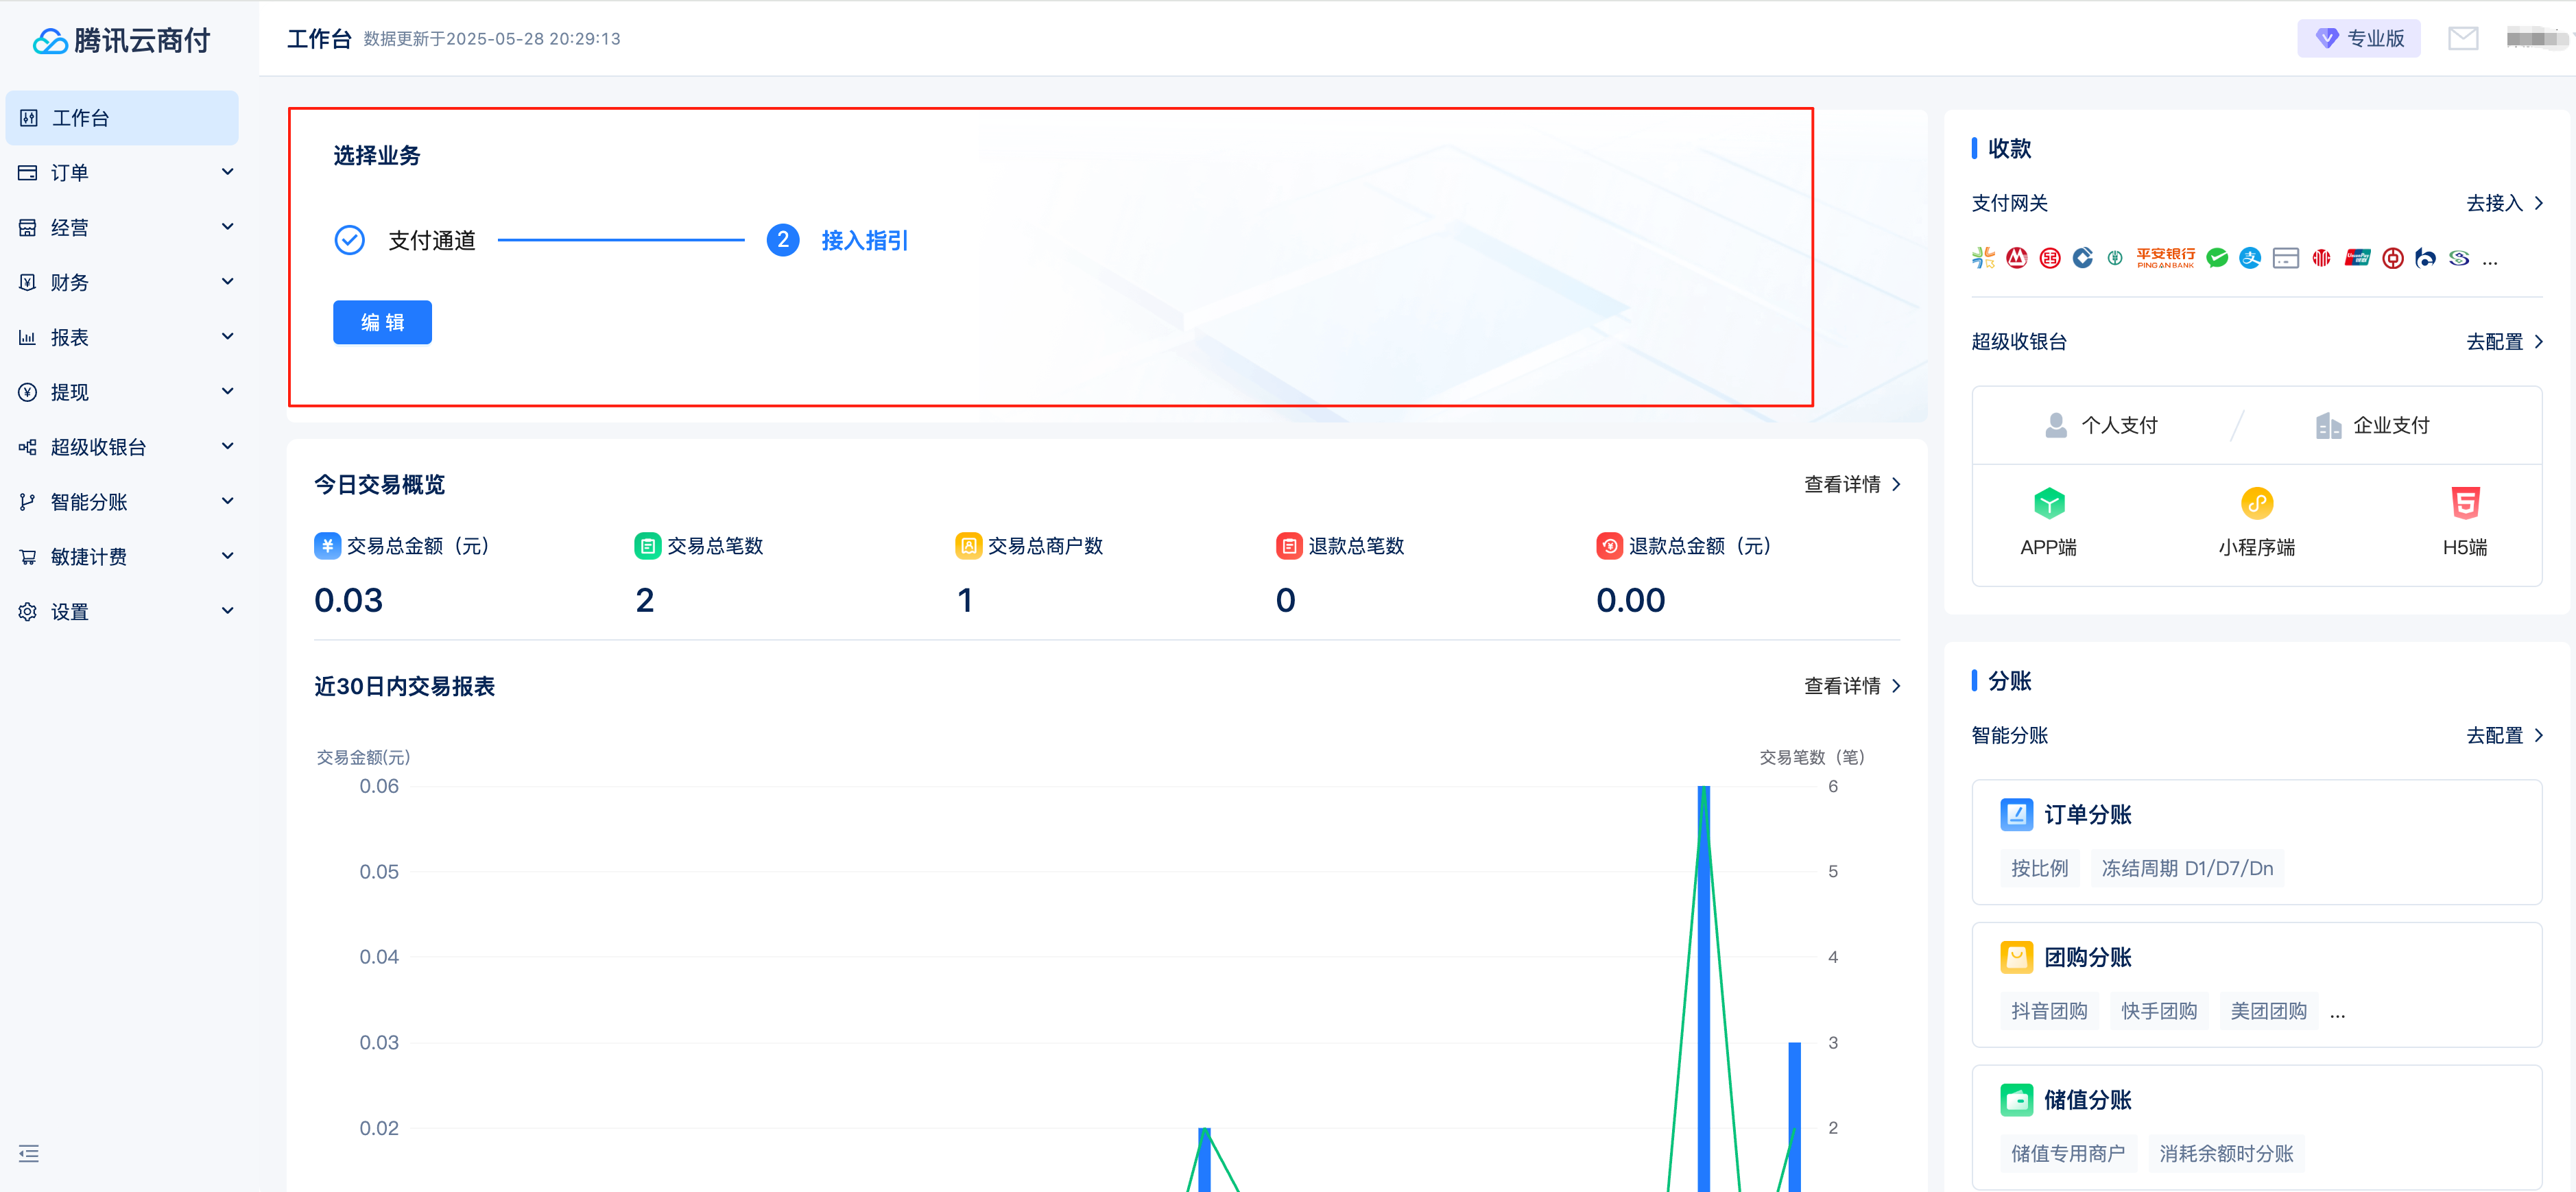Click the 企业支付 building icon
Screen dimensions: 2576x1192
point(2328,425)
